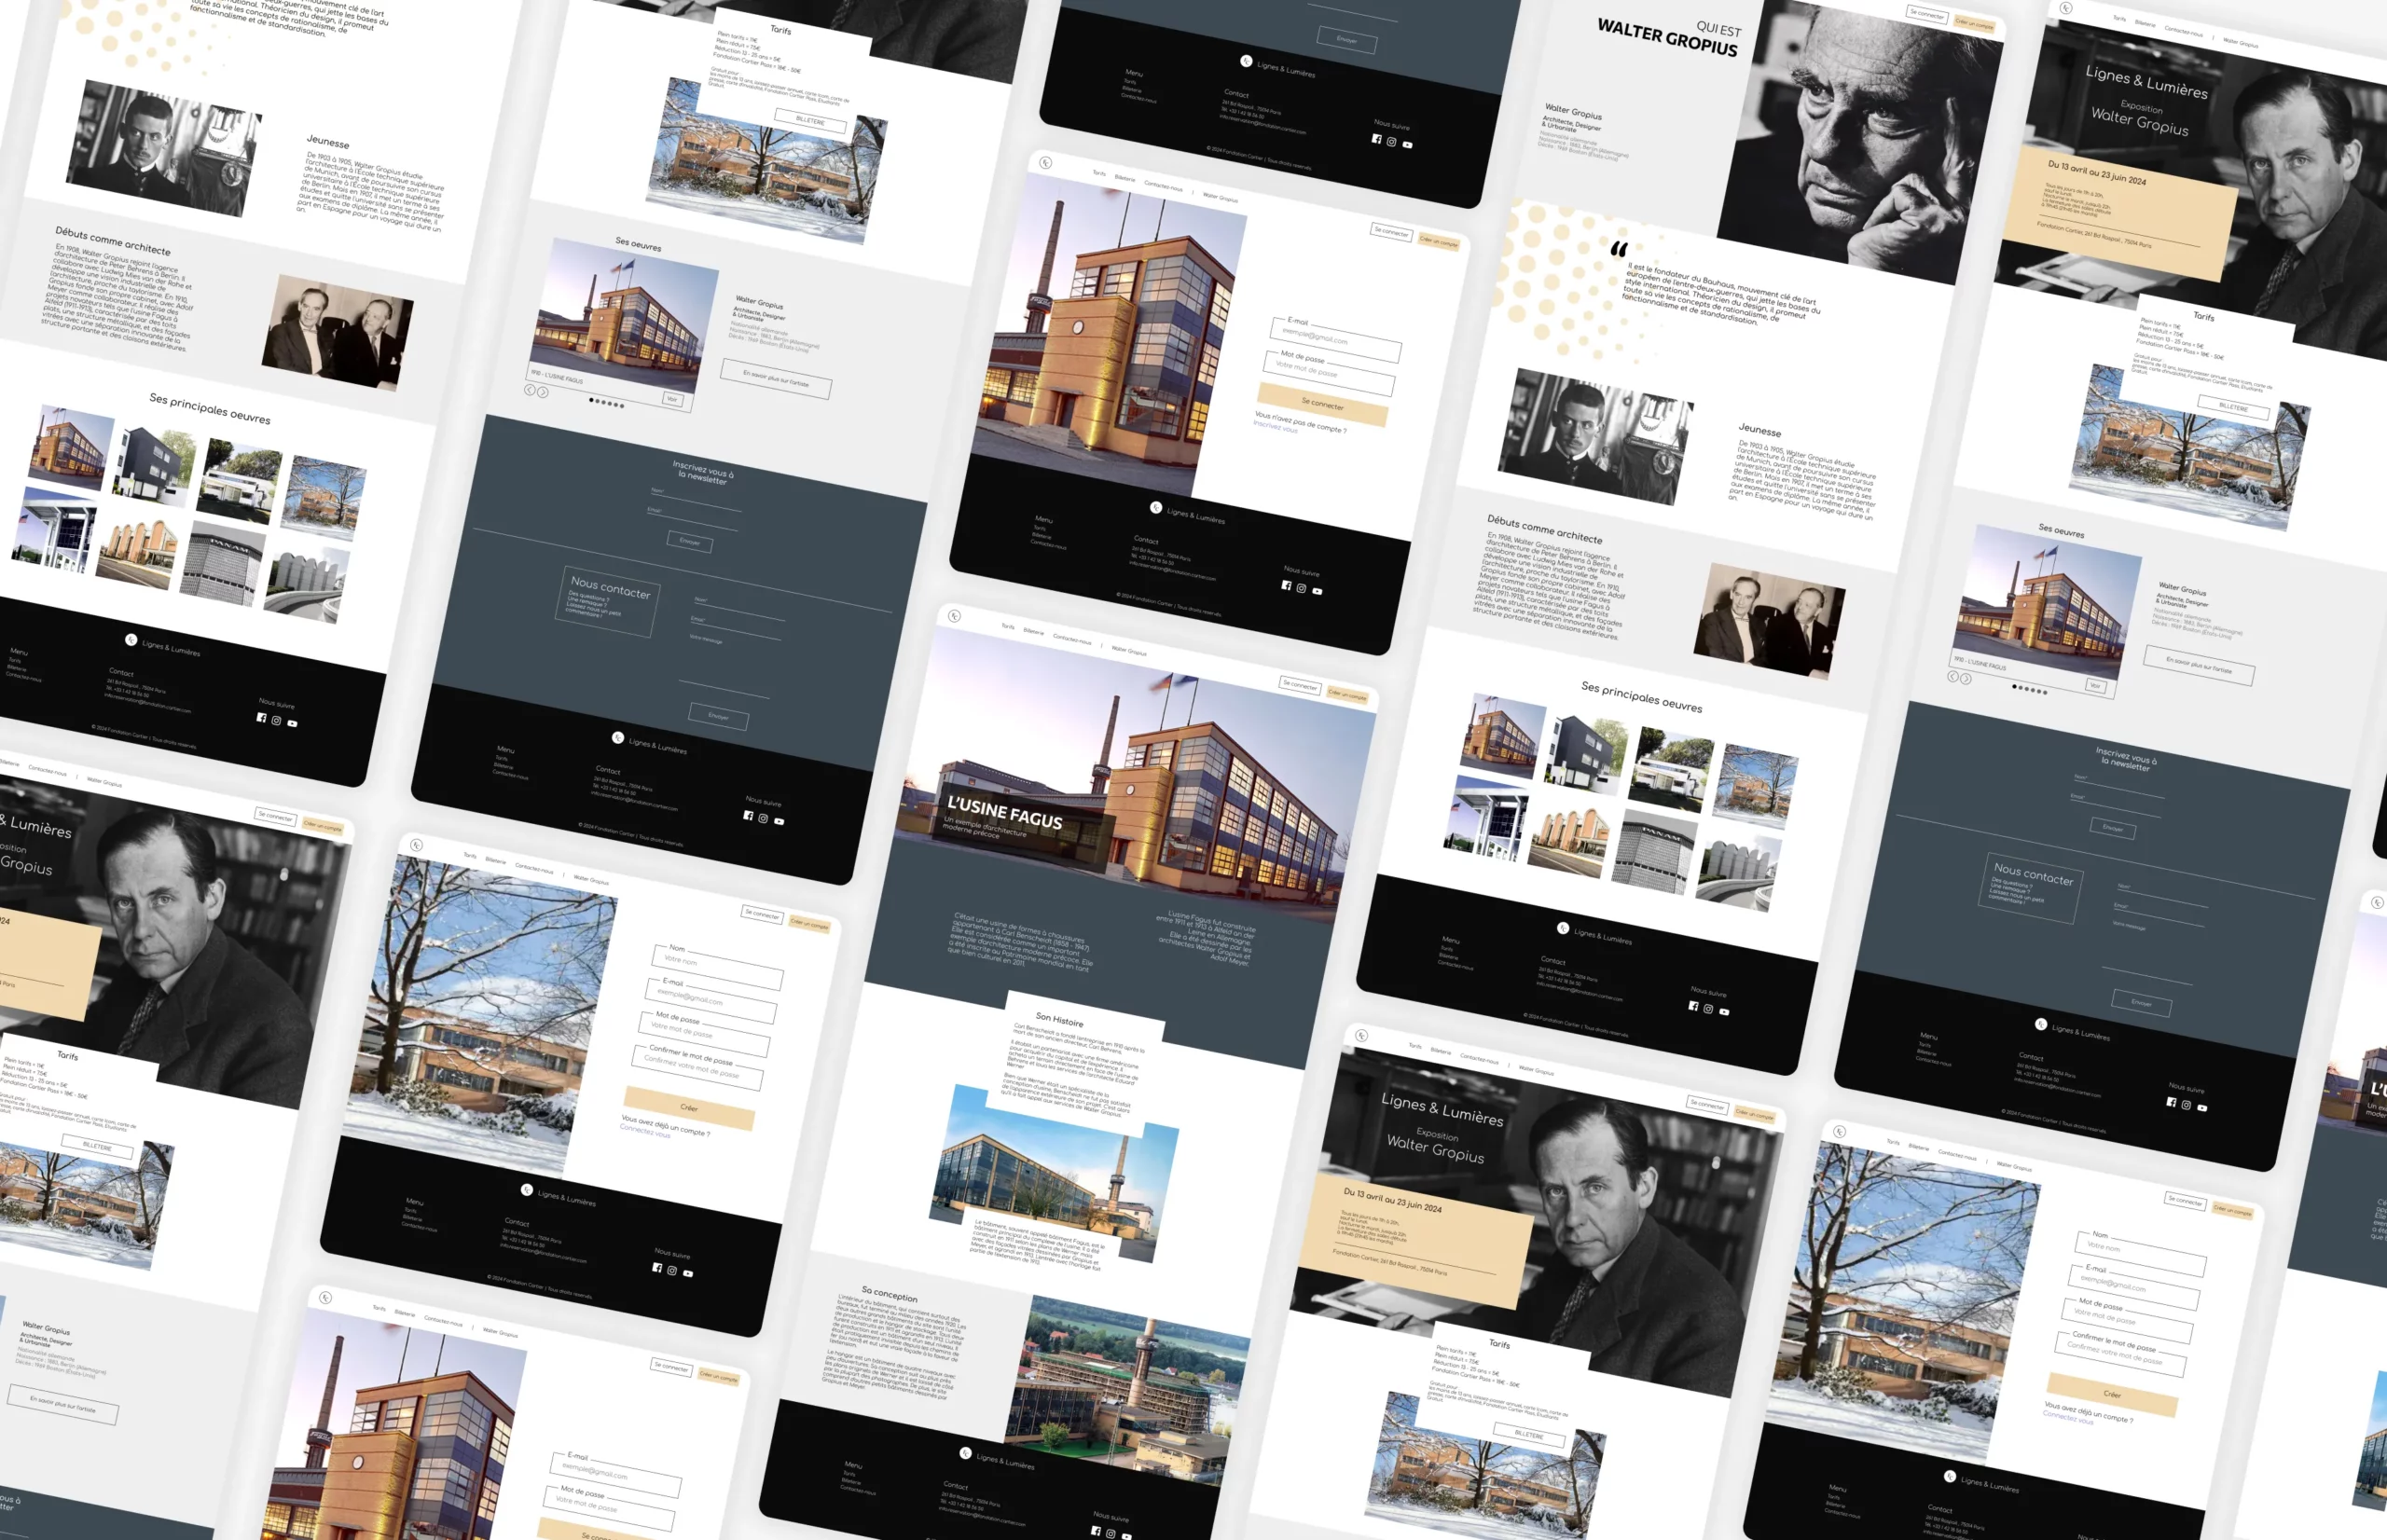Select the first dot of the Ses oeuvres carousel

tap(591, 400)
